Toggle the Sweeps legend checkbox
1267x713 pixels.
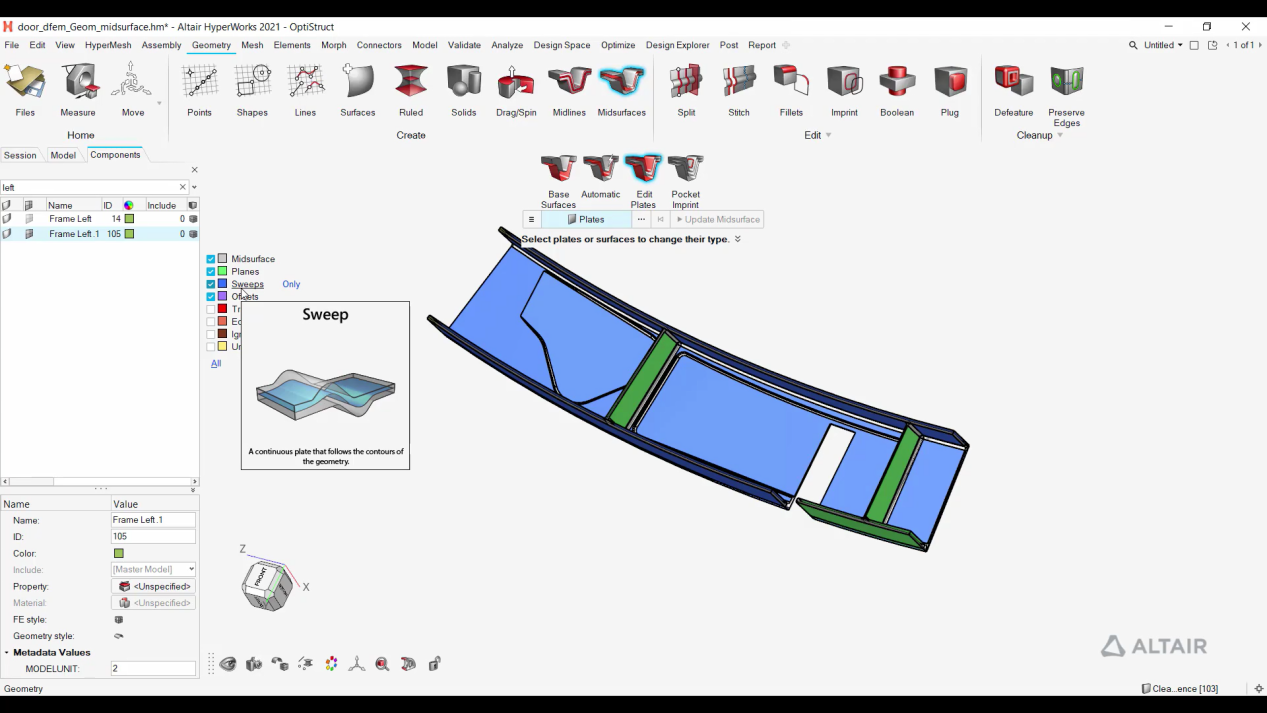pyautogui.click(x=211, y=284)
